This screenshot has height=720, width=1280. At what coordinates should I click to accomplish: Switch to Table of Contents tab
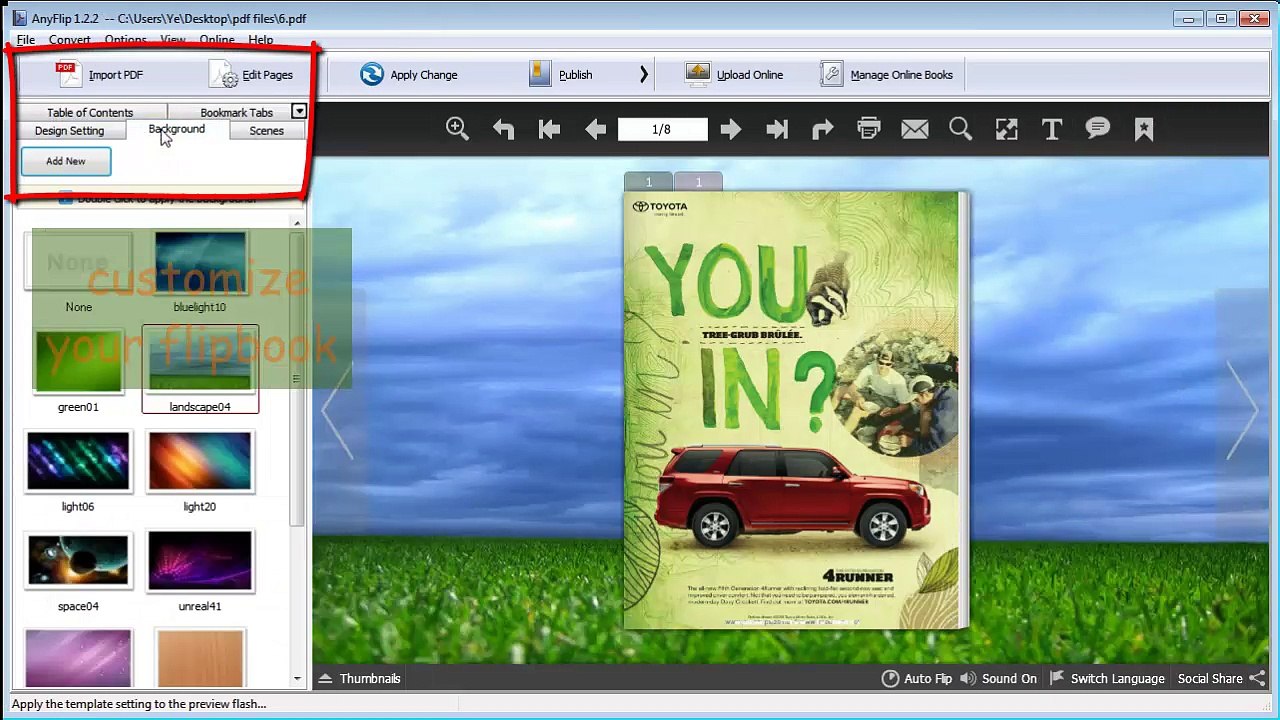pos(90,112)
